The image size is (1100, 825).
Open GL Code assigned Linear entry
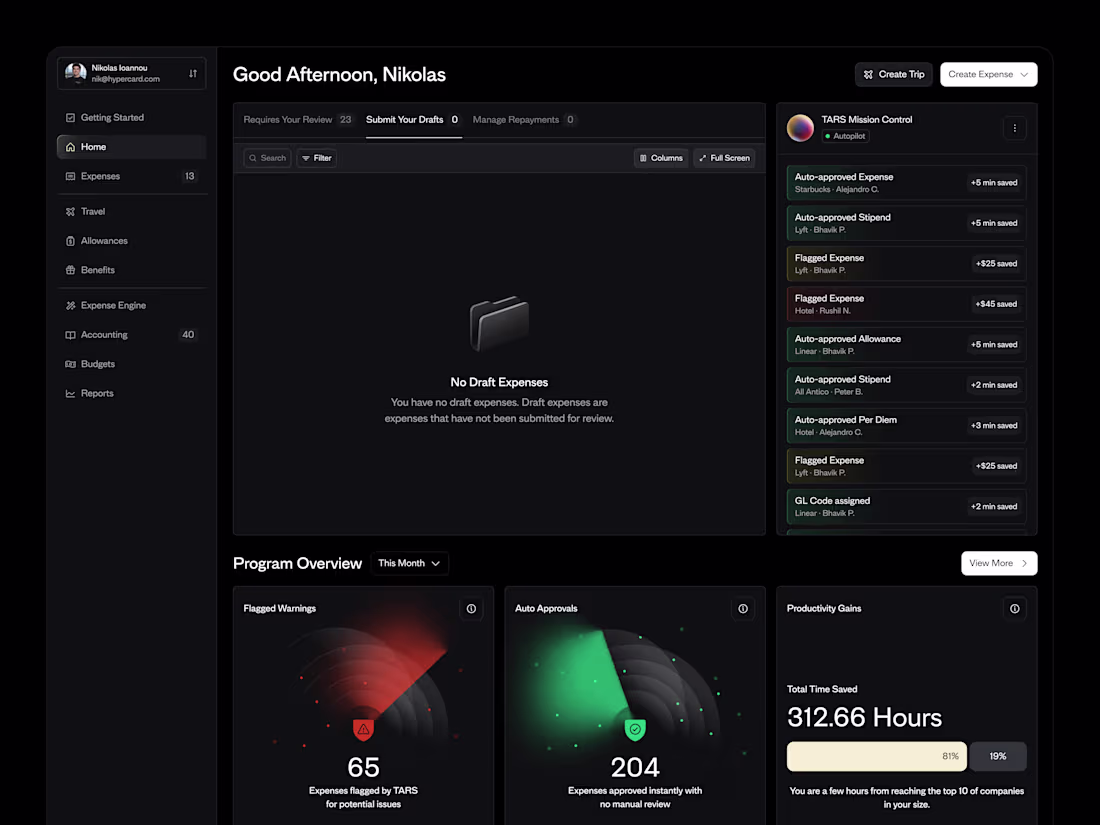[x=906, y=507]
